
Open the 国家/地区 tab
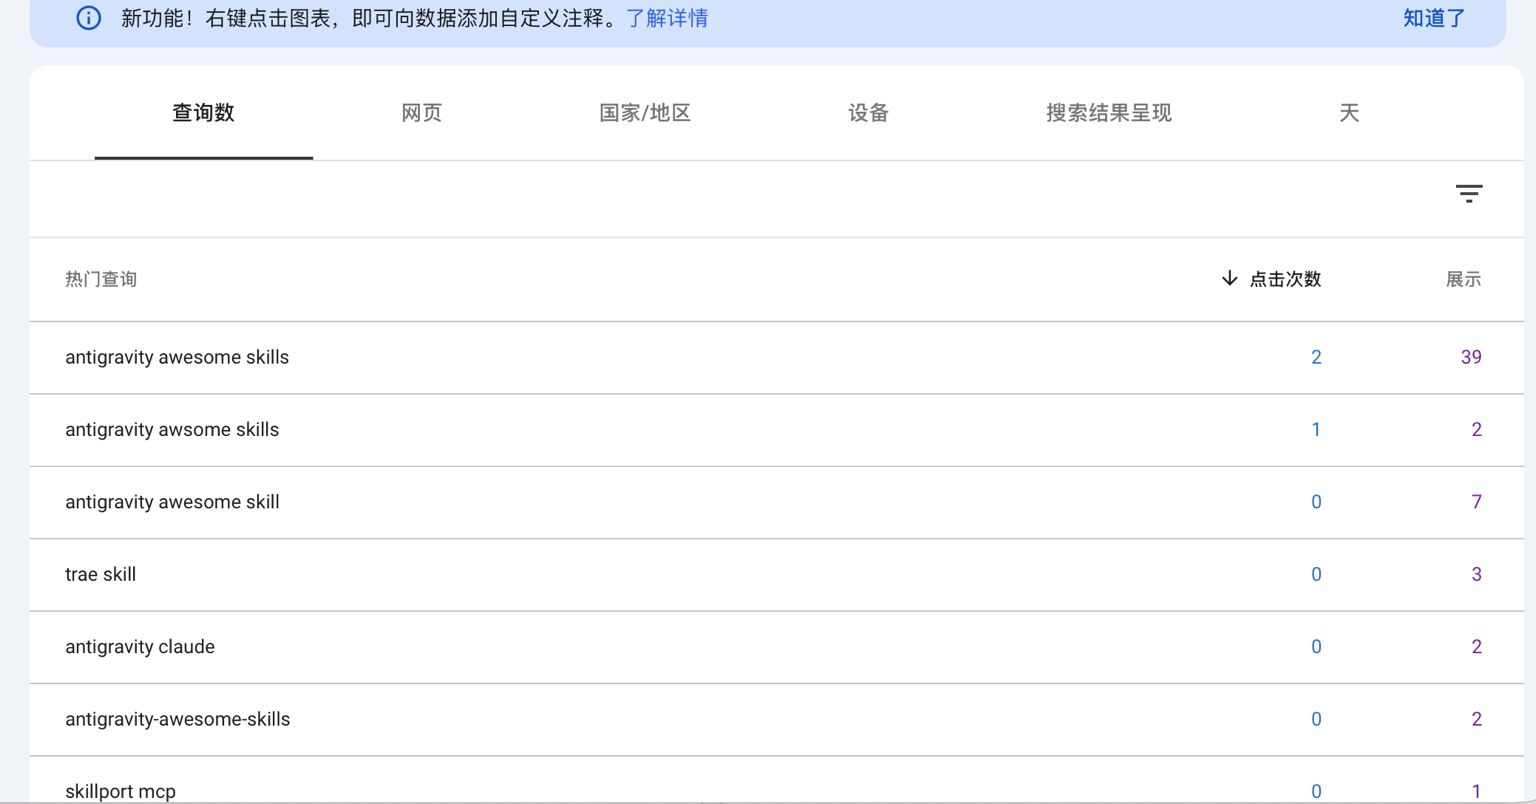[644, 113]
